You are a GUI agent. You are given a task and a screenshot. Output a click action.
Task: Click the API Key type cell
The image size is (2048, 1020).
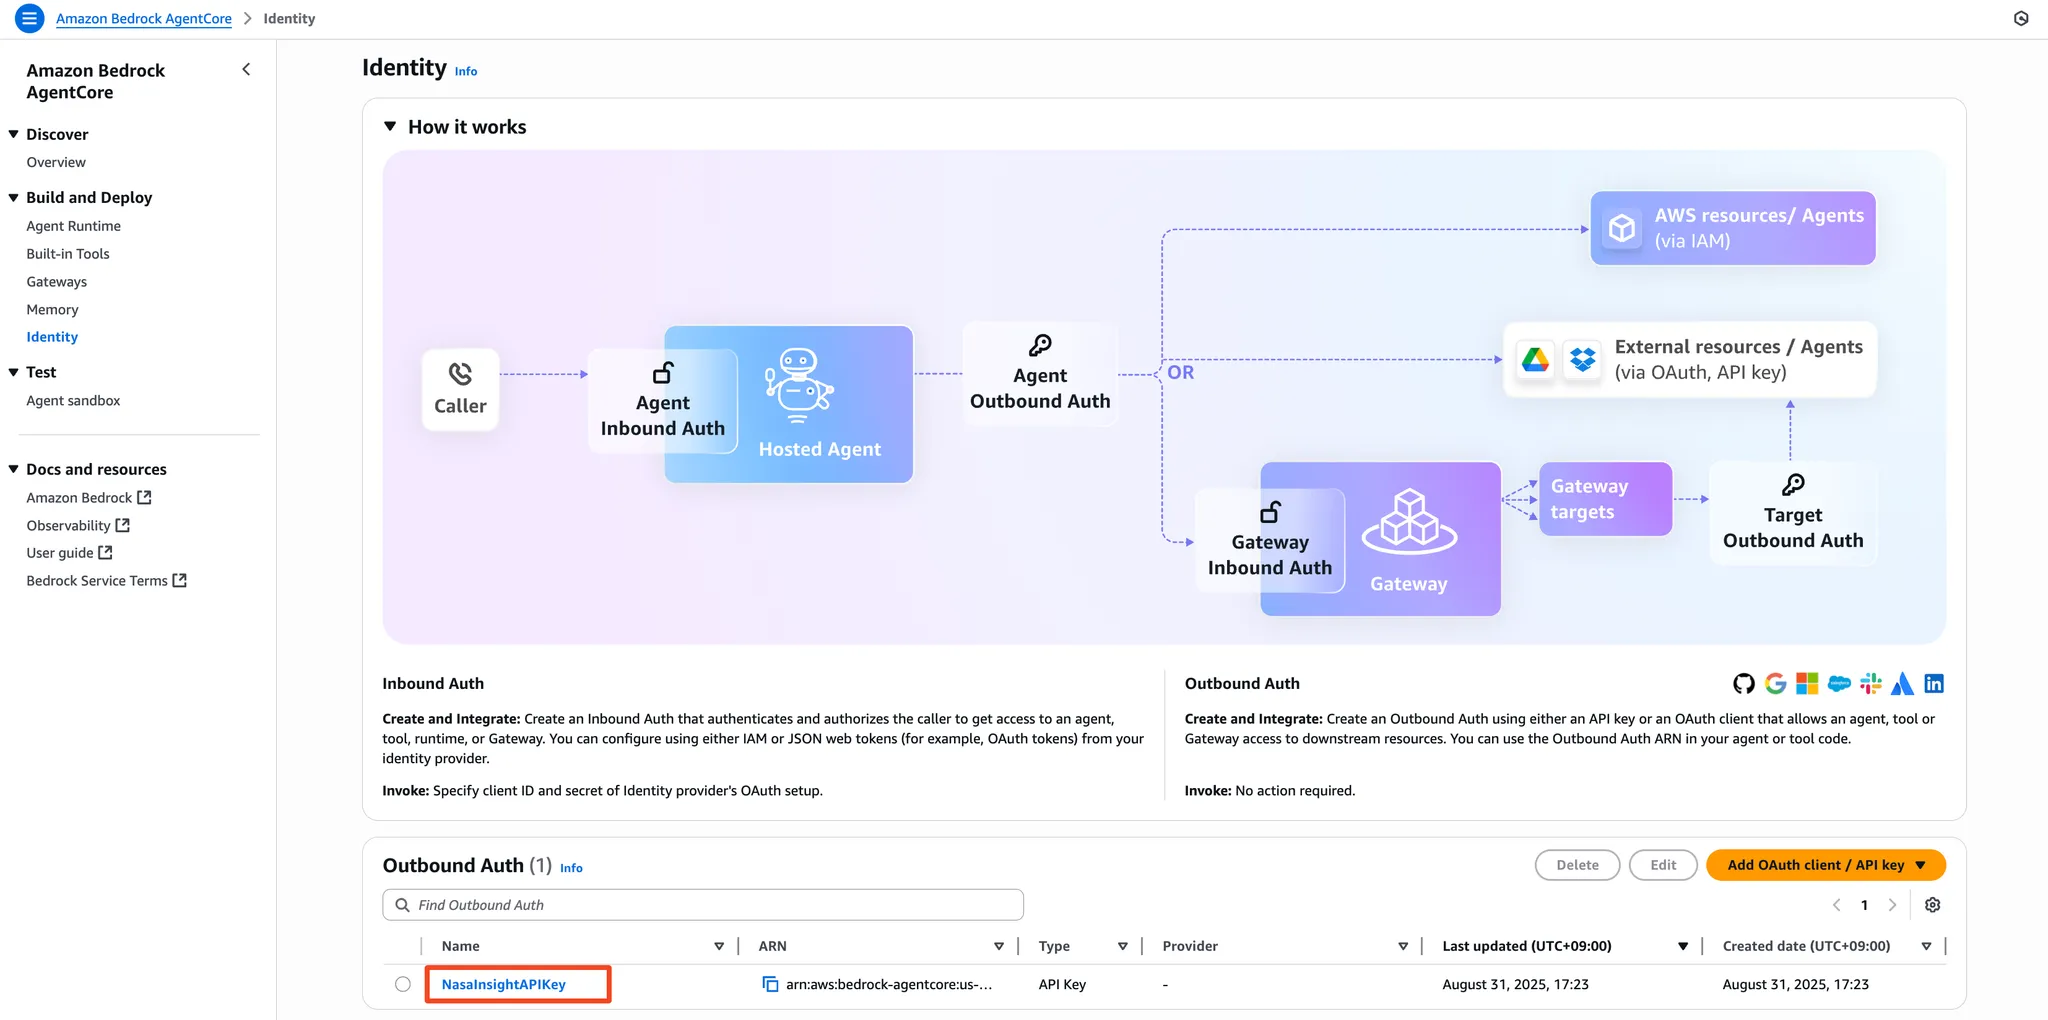coord(1062,984)
